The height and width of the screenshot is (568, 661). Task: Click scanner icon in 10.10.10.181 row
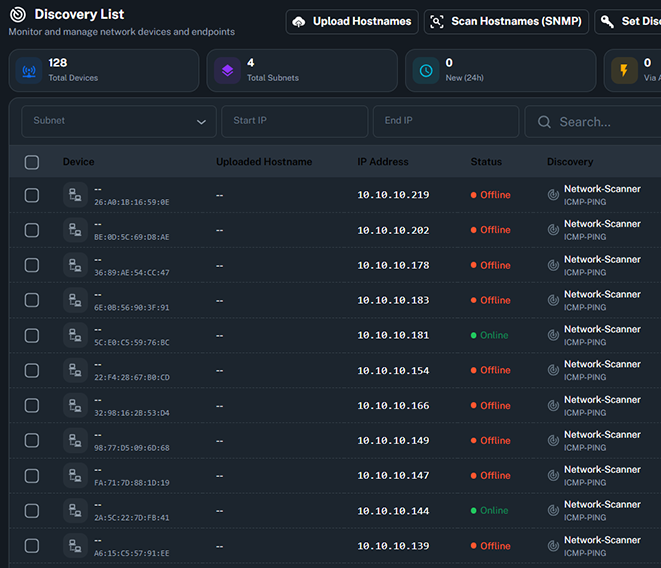click(553, 335)
